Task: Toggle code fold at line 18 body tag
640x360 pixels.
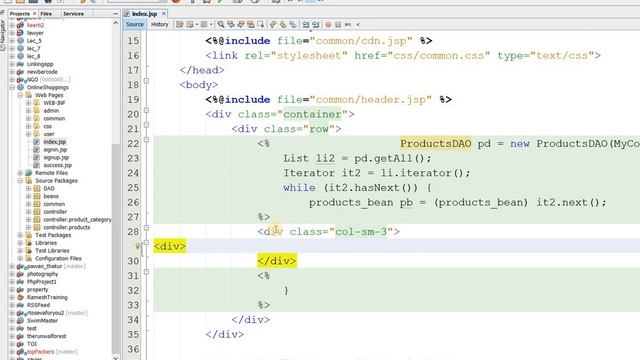Action: tap(146, 81)
